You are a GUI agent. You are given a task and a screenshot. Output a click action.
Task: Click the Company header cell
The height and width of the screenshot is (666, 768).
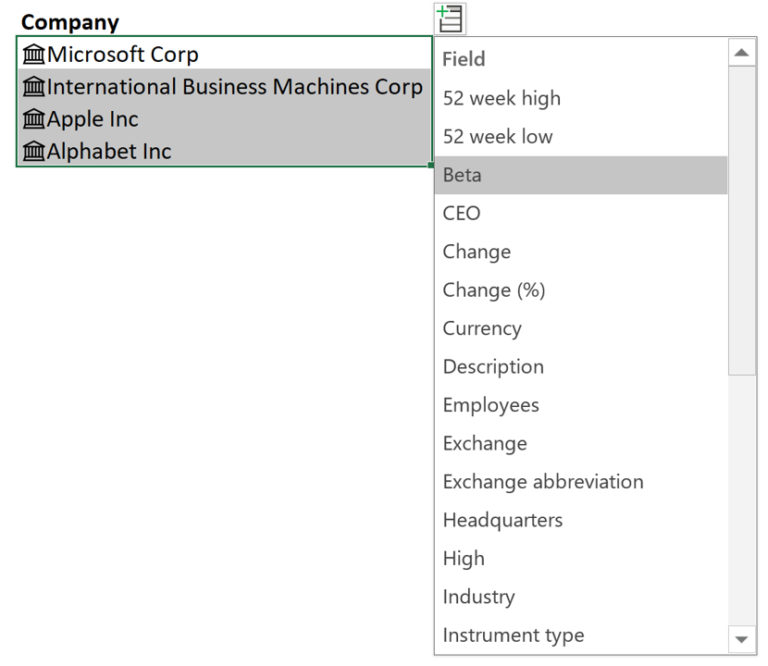tap(70, 21)
